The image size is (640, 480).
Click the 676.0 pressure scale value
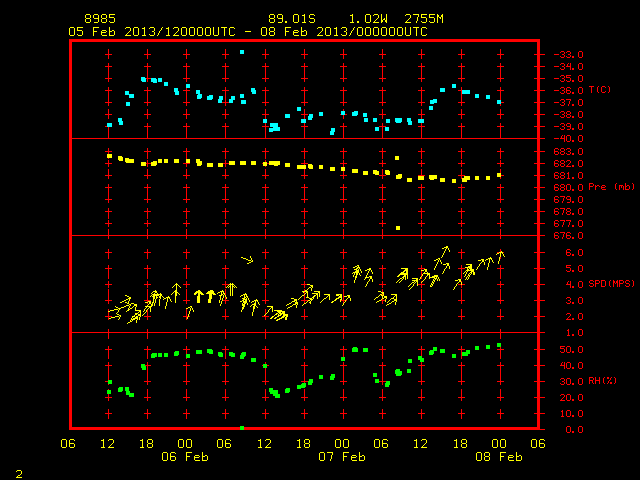(569, 236)
